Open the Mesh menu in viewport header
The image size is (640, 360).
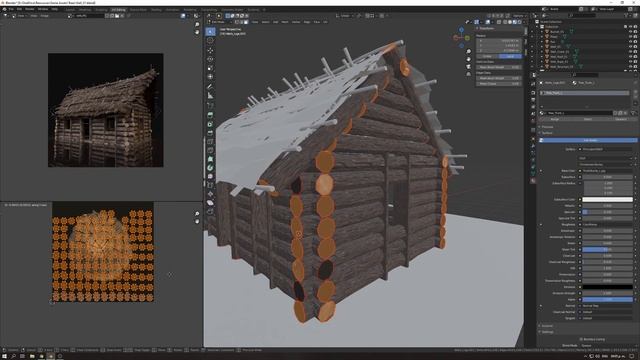(285, 22)
